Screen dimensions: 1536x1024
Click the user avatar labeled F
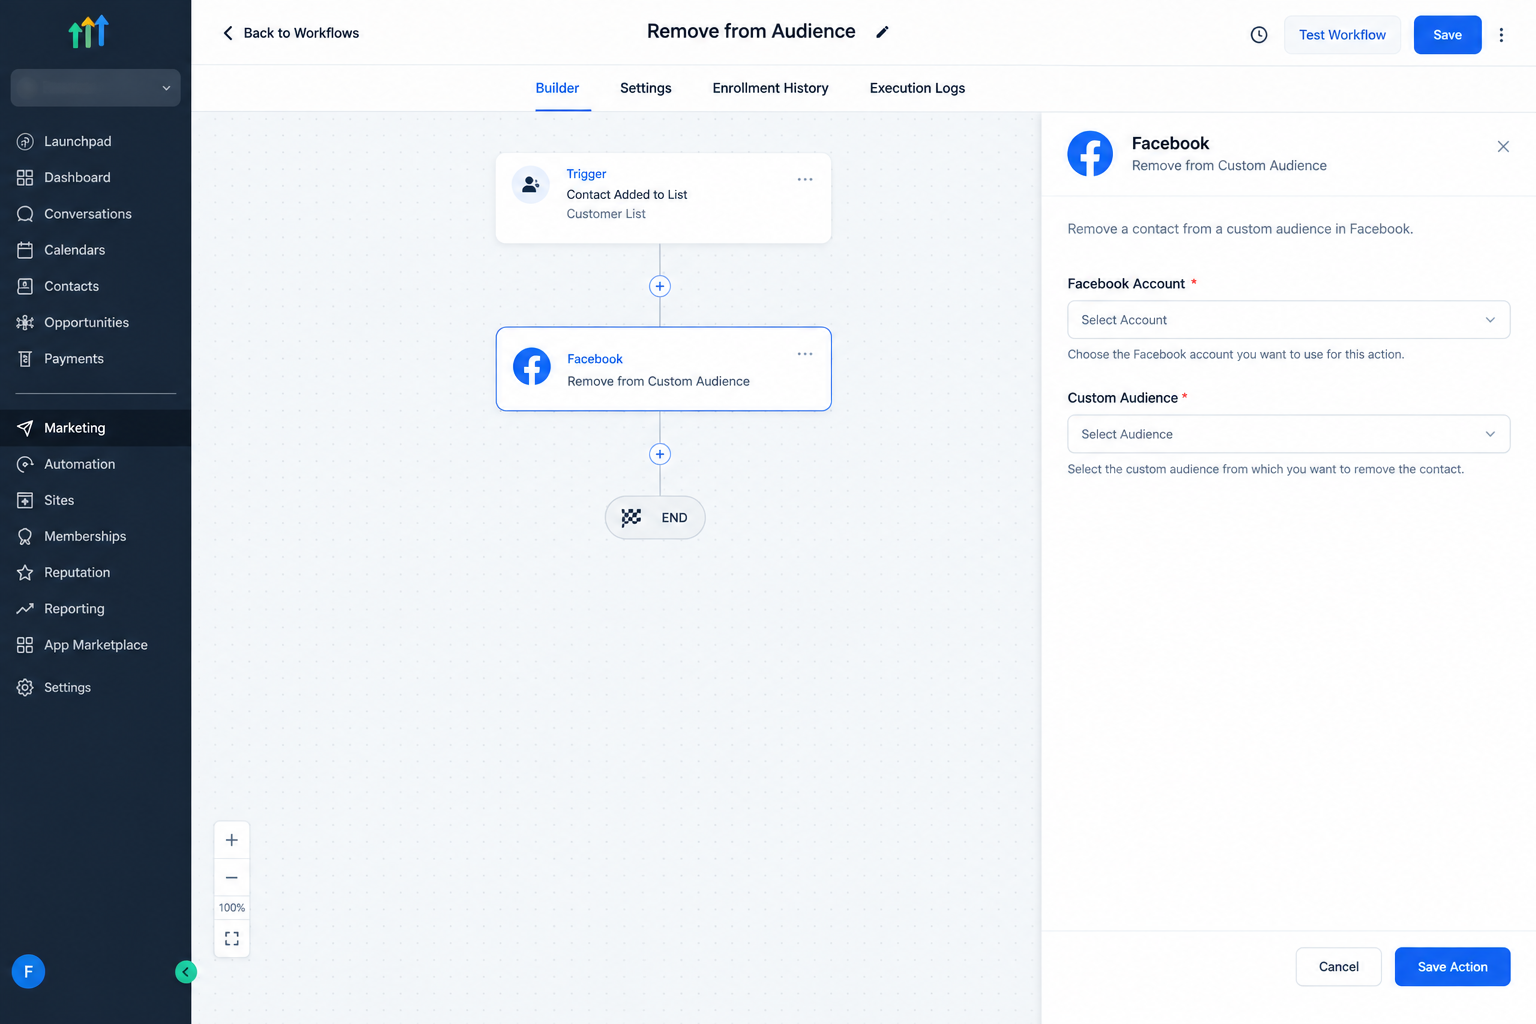click(x=28, y=971)
